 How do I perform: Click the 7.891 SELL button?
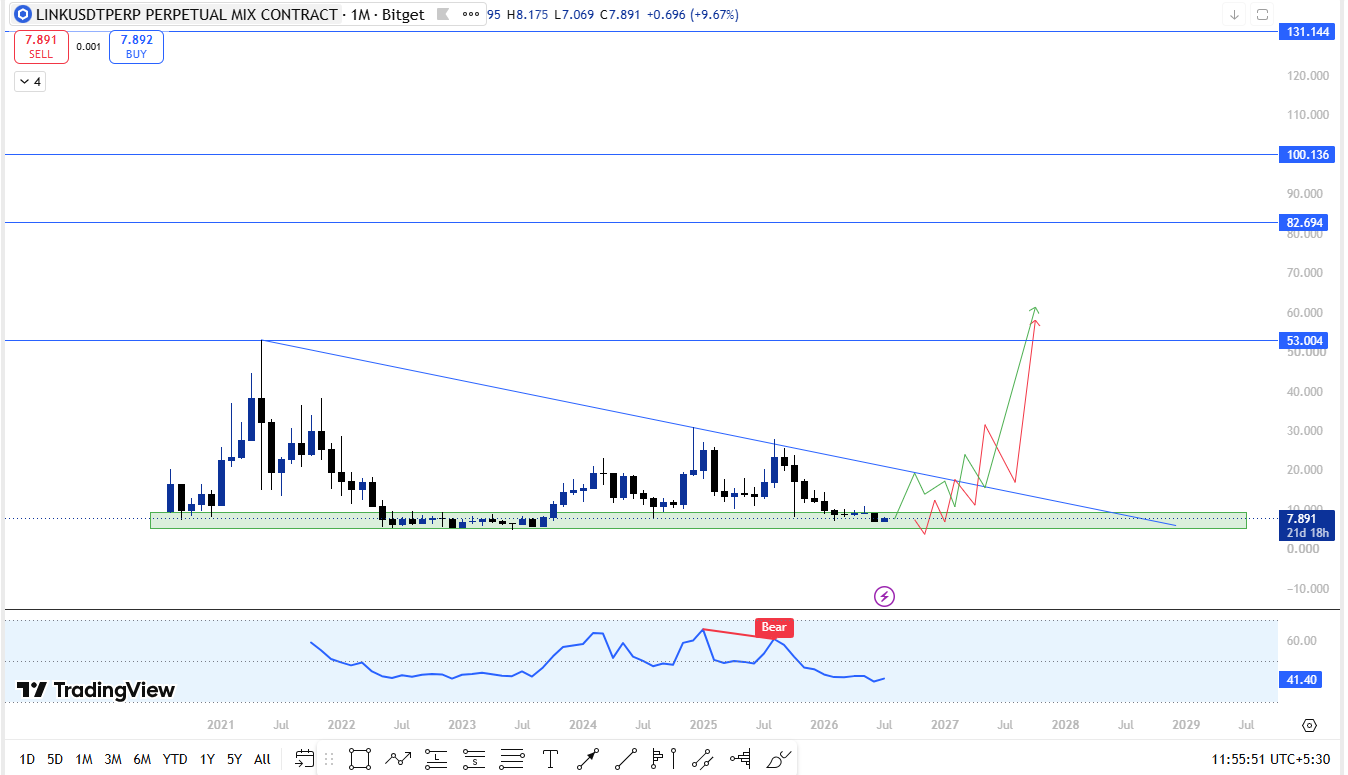click(x=41, y=47)
